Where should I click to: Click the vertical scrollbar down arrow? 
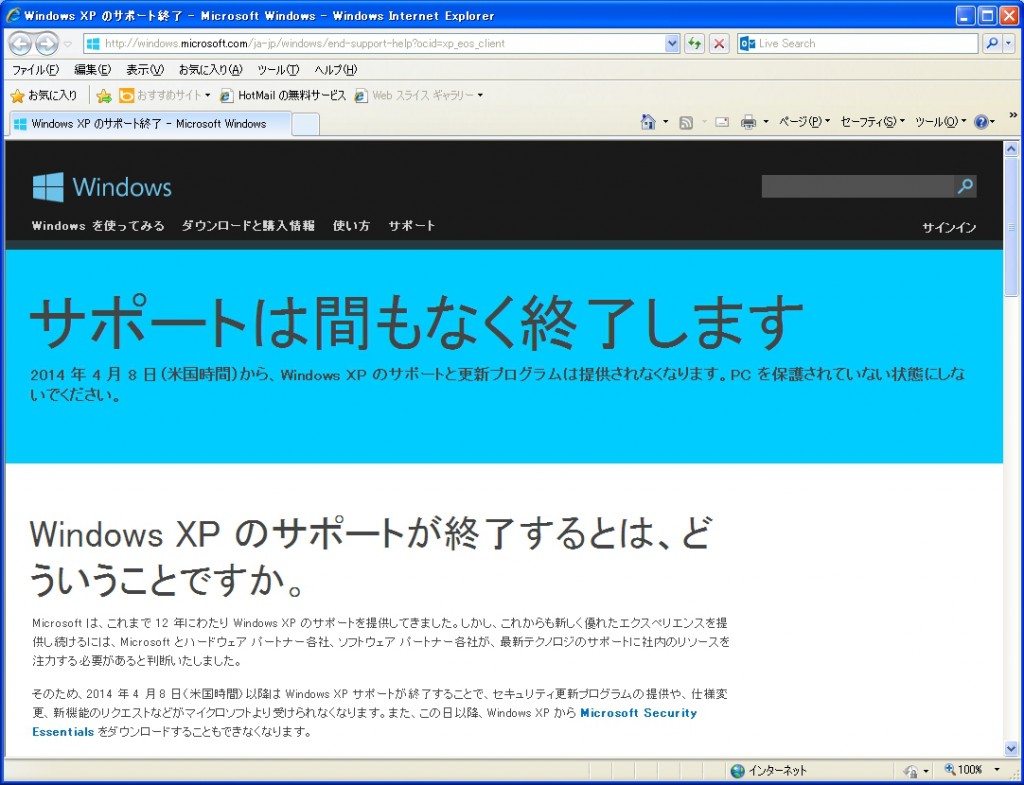1011,748
